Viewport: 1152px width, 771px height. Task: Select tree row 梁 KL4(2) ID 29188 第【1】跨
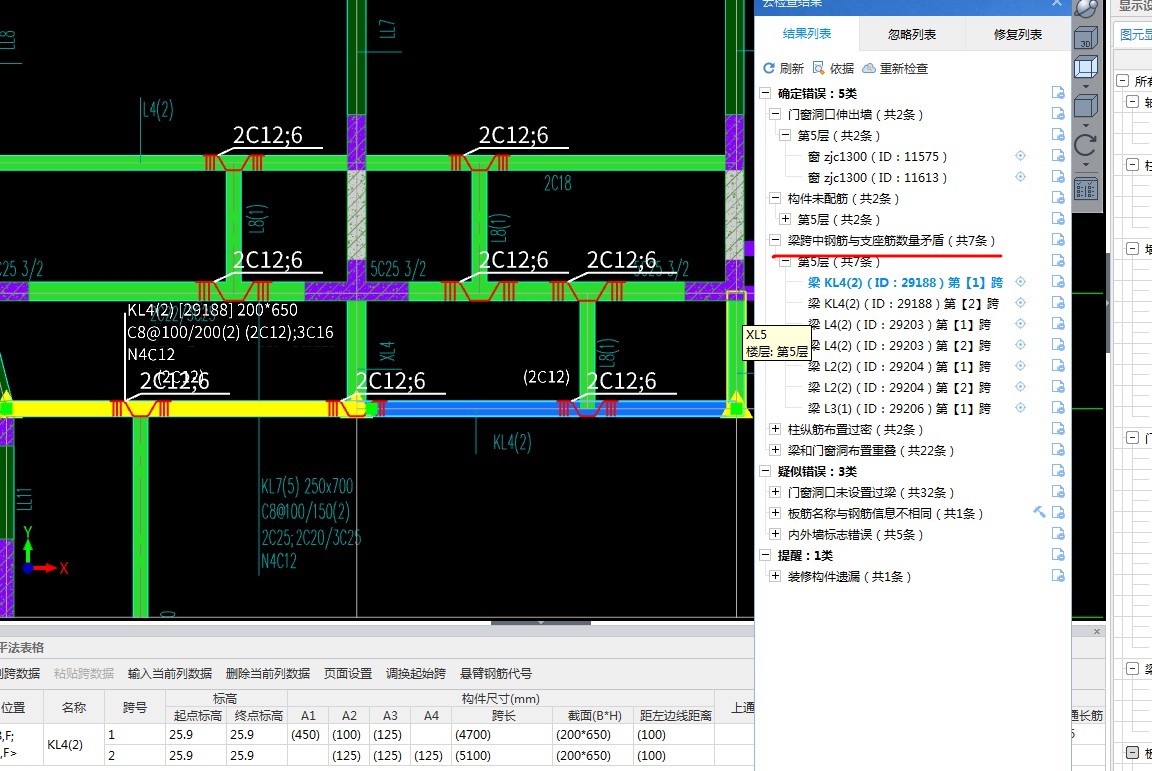coord(905,282)
